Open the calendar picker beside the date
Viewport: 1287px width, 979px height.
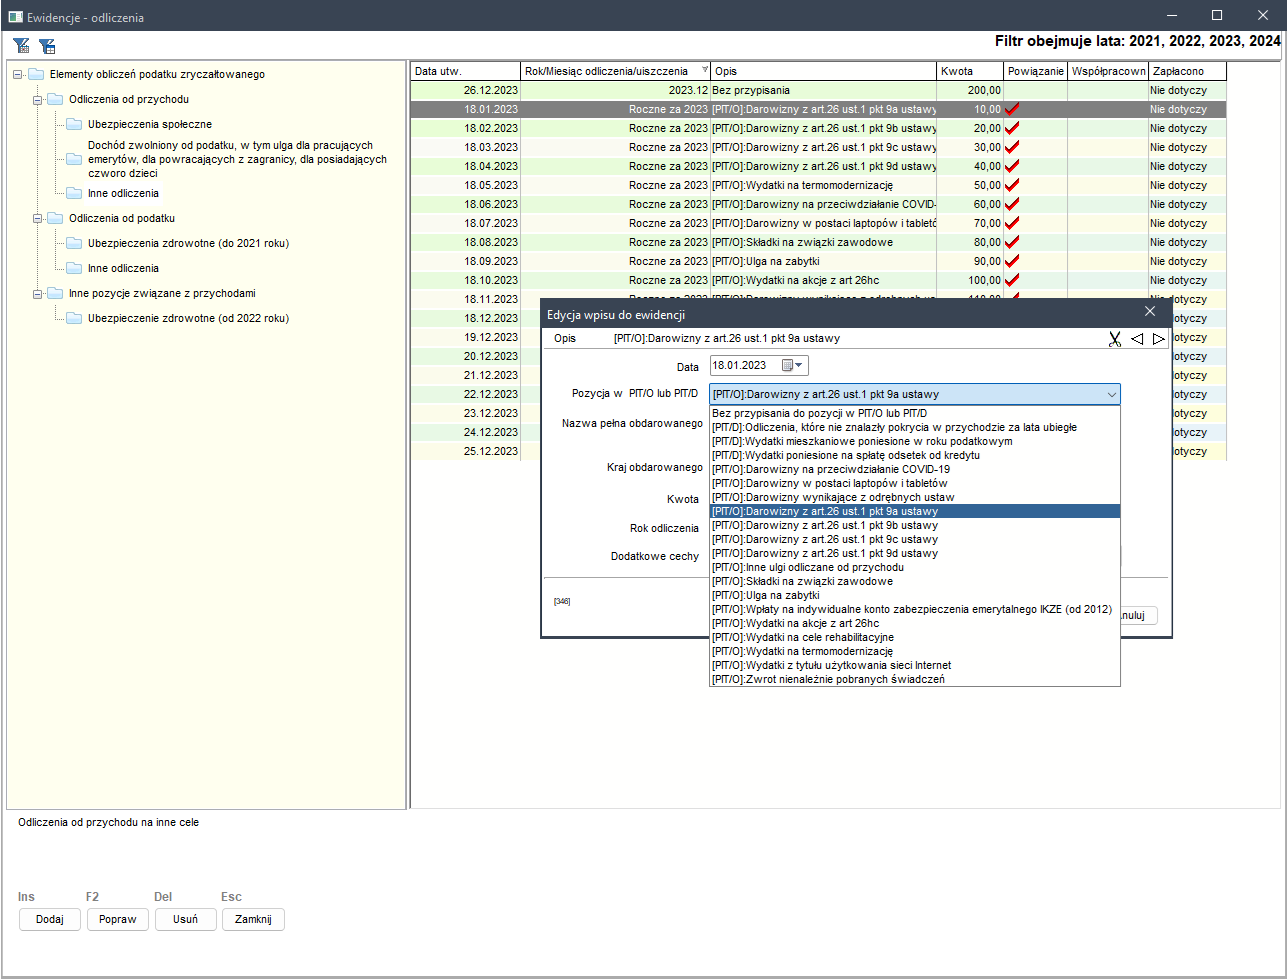(x=793, y=365)
